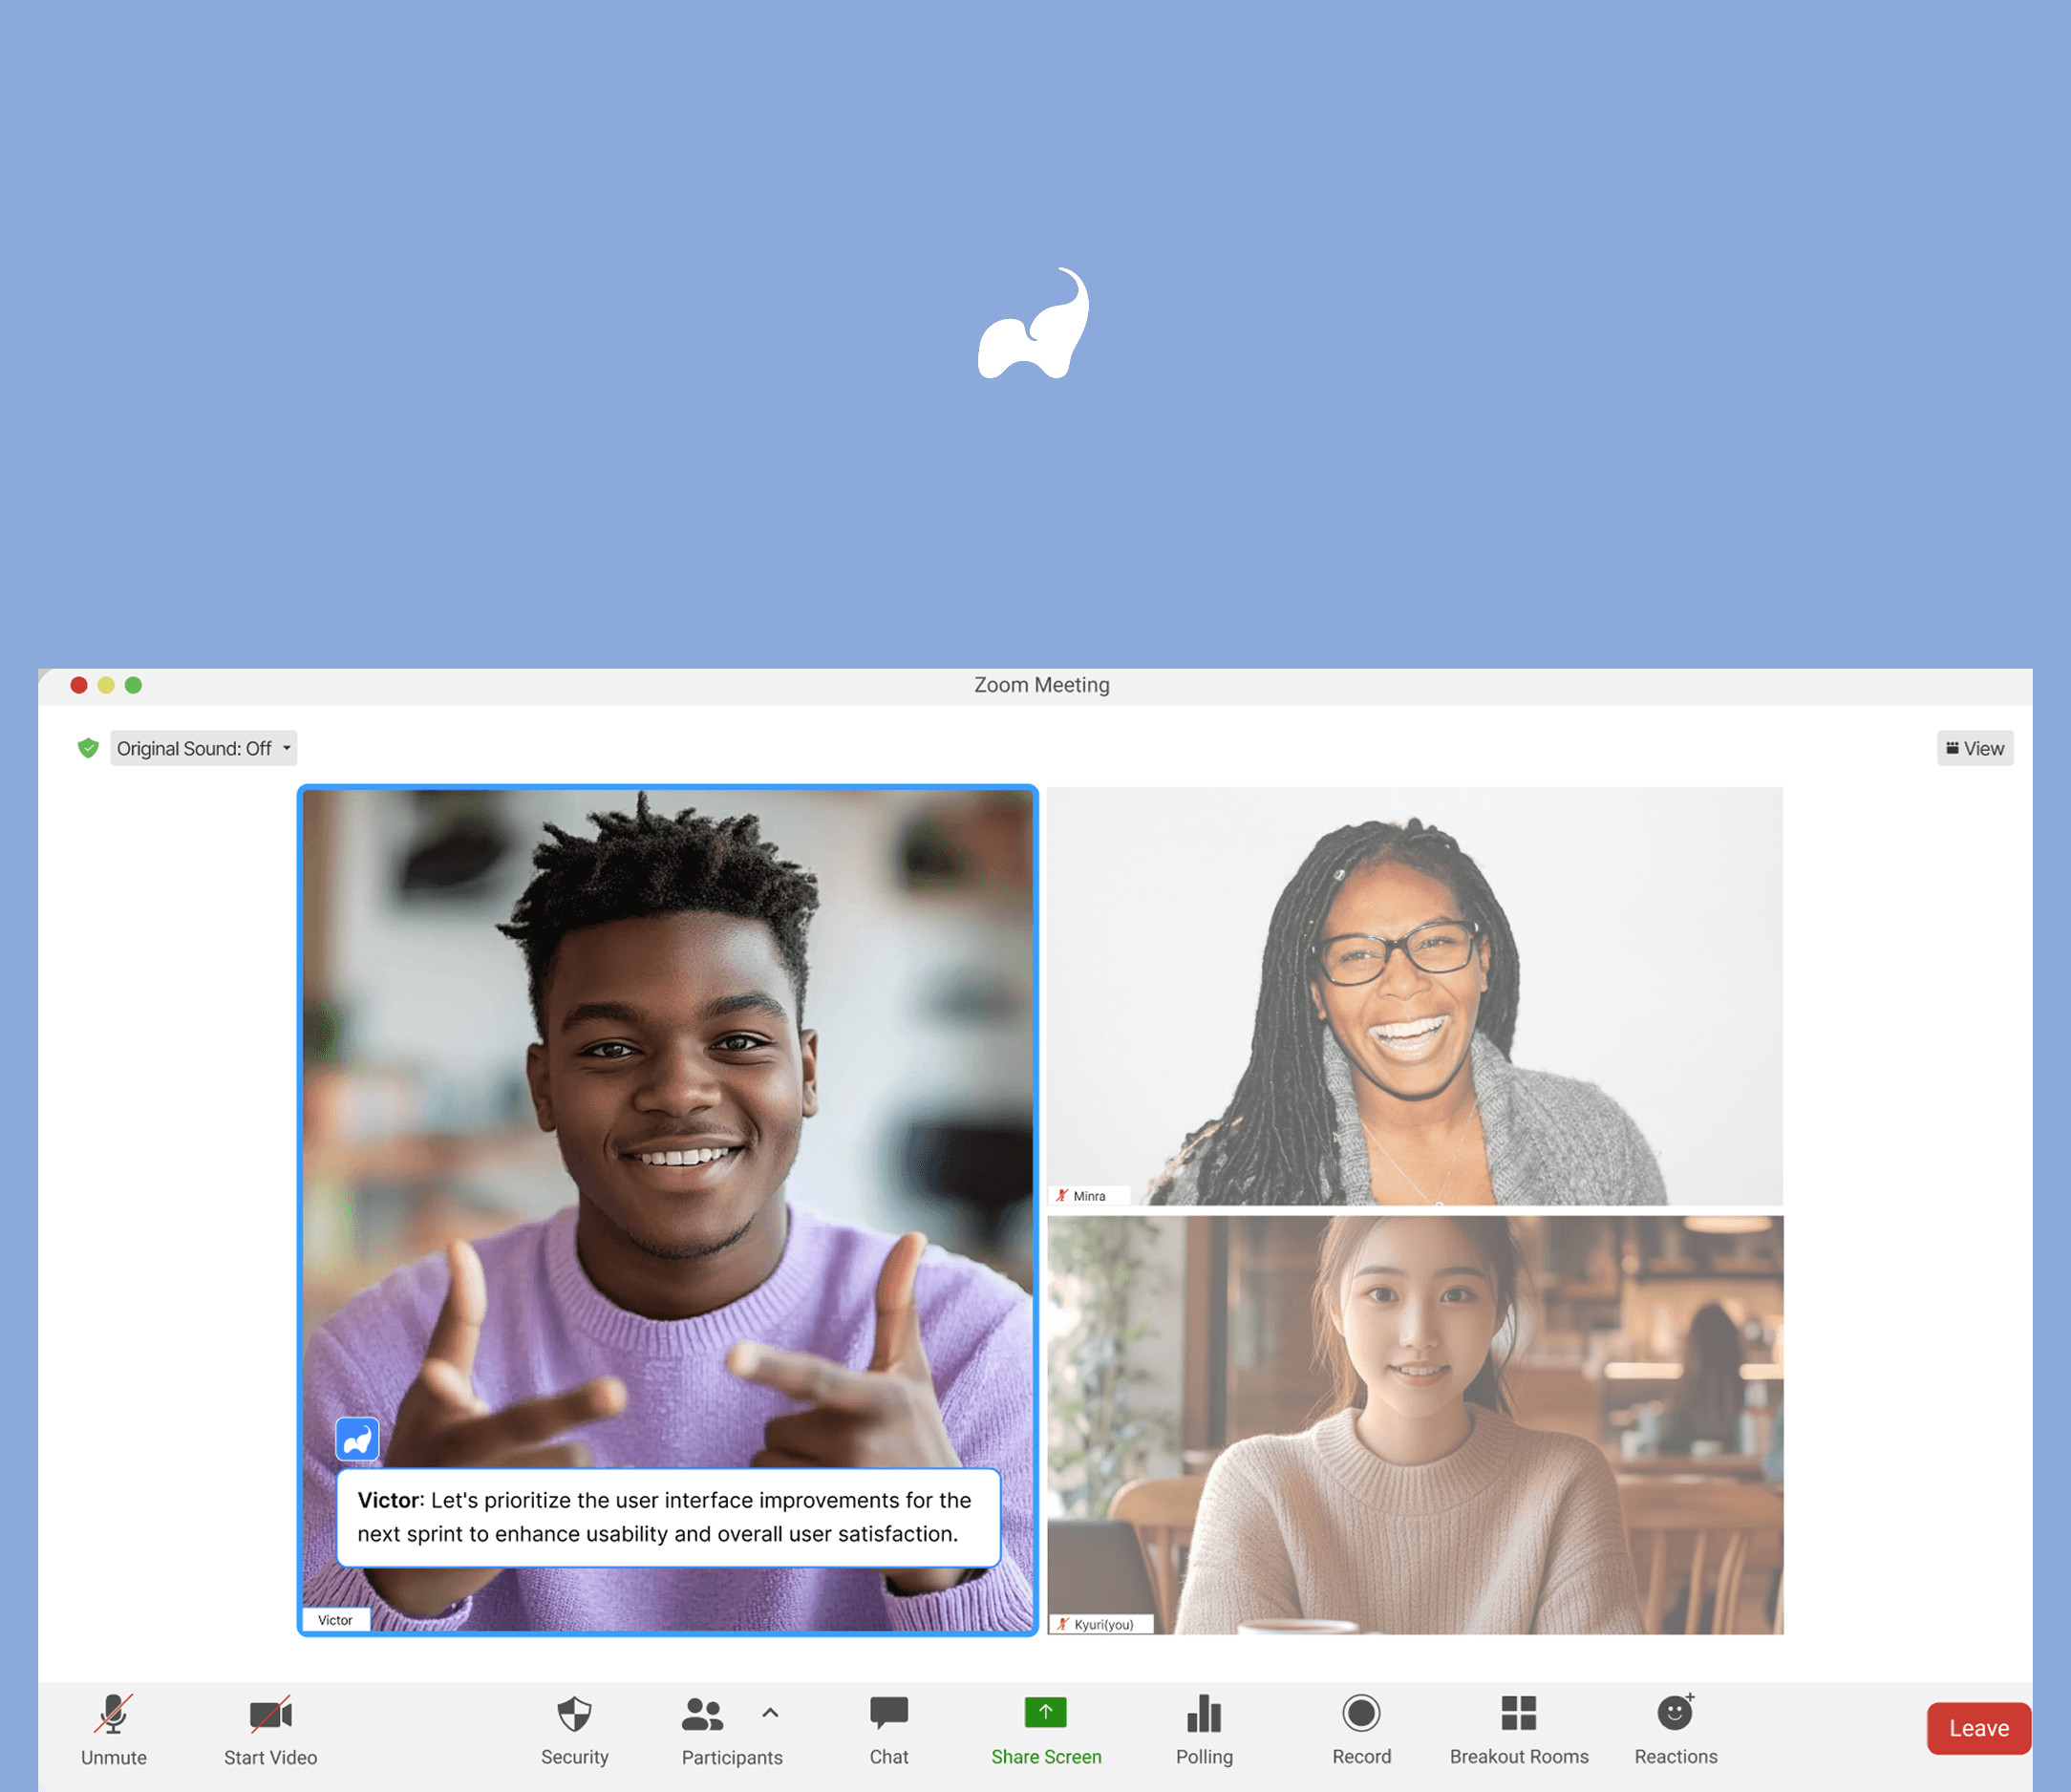The height and width of the screenshot is (1792, 2071).
Task: Select Minra's video tile
Action: [1414, 995]
